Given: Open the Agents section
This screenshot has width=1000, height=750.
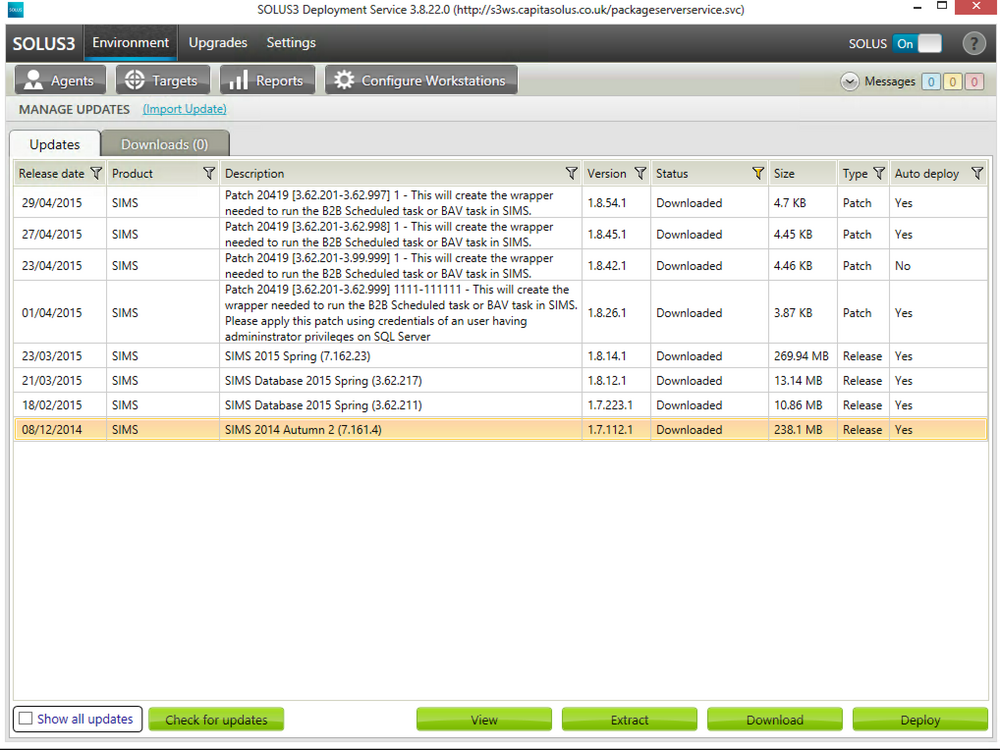Looking at the screenshot, I should [x=61, y=80].
